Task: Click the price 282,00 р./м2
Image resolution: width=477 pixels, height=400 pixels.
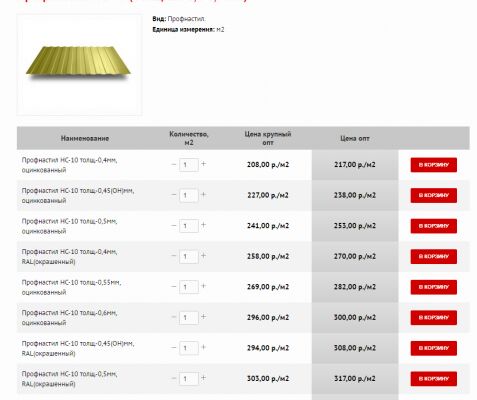Action: [x=355, y=287]
